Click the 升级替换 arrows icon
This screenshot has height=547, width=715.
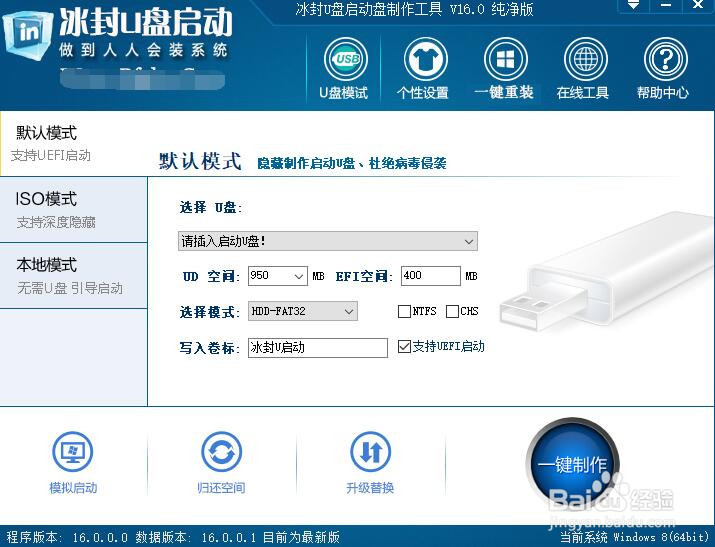point(370,452)
